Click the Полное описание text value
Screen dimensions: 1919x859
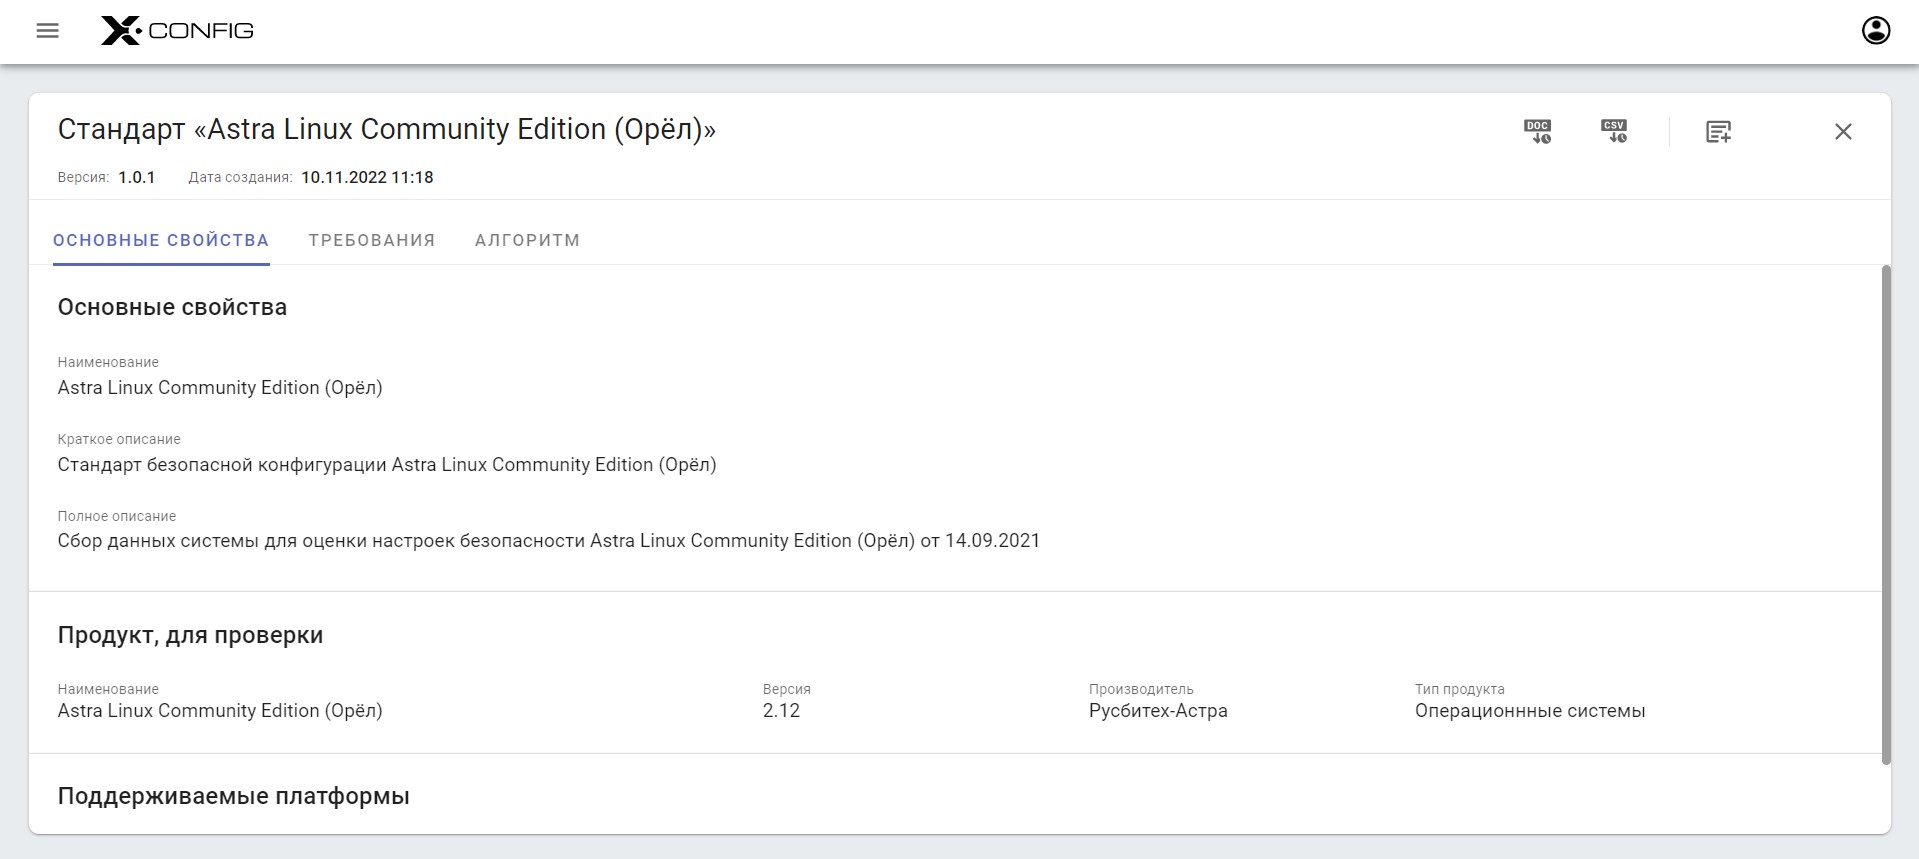tap(548, 541)
